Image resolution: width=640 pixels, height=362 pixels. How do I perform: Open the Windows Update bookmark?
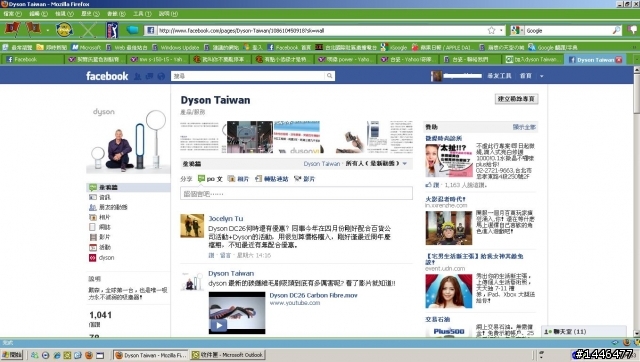tap(176, 47)
